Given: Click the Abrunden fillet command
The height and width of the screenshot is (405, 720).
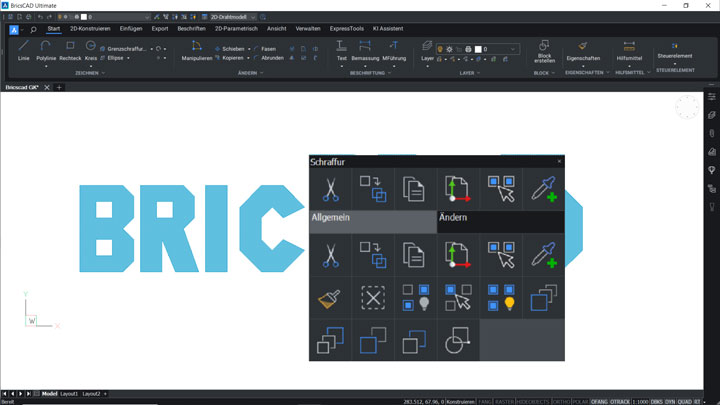Looking at the screenshot, I should pyautogui.click(x=269, y=58).
